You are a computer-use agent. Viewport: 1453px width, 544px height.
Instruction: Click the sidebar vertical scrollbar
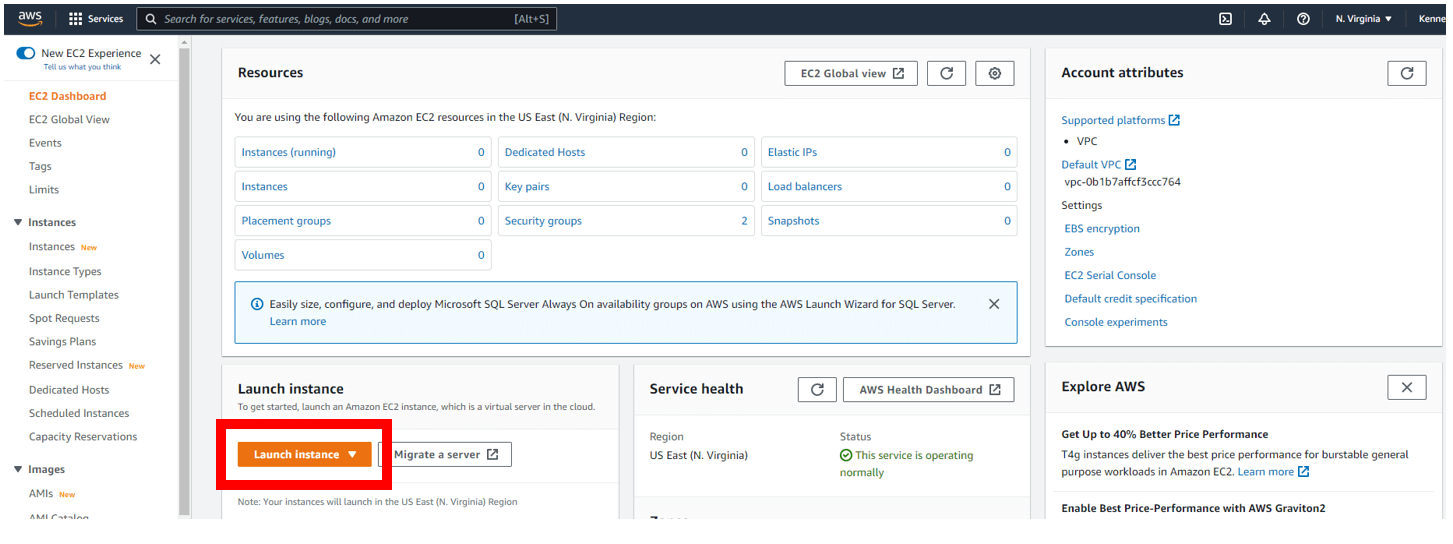pyautogui.click(x=184, y=280)
